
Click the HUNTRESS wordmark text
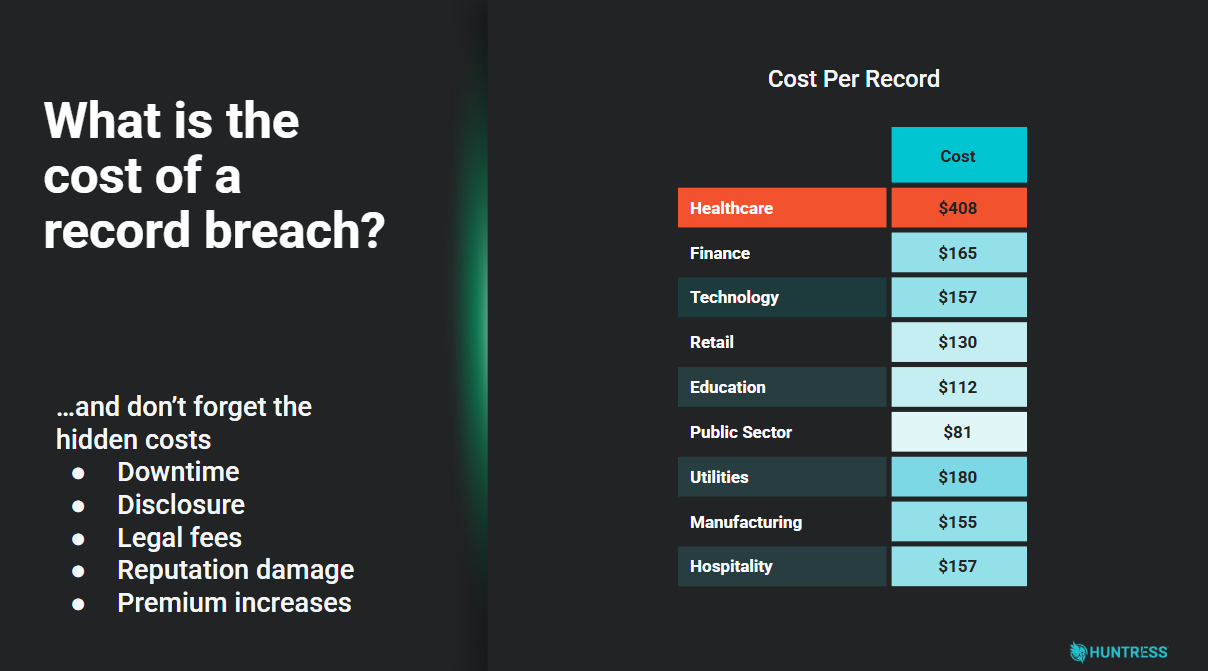click(x=1129, y=652)
